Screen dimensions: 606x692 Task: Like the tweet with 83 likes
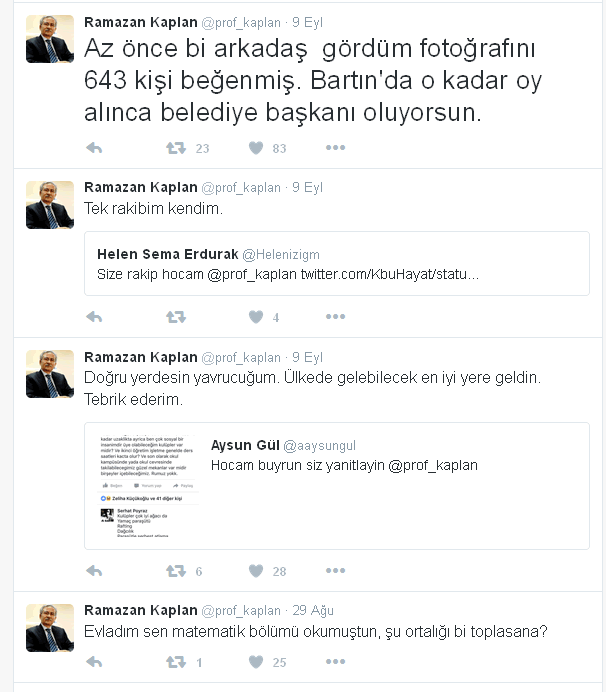coord(256,148)
